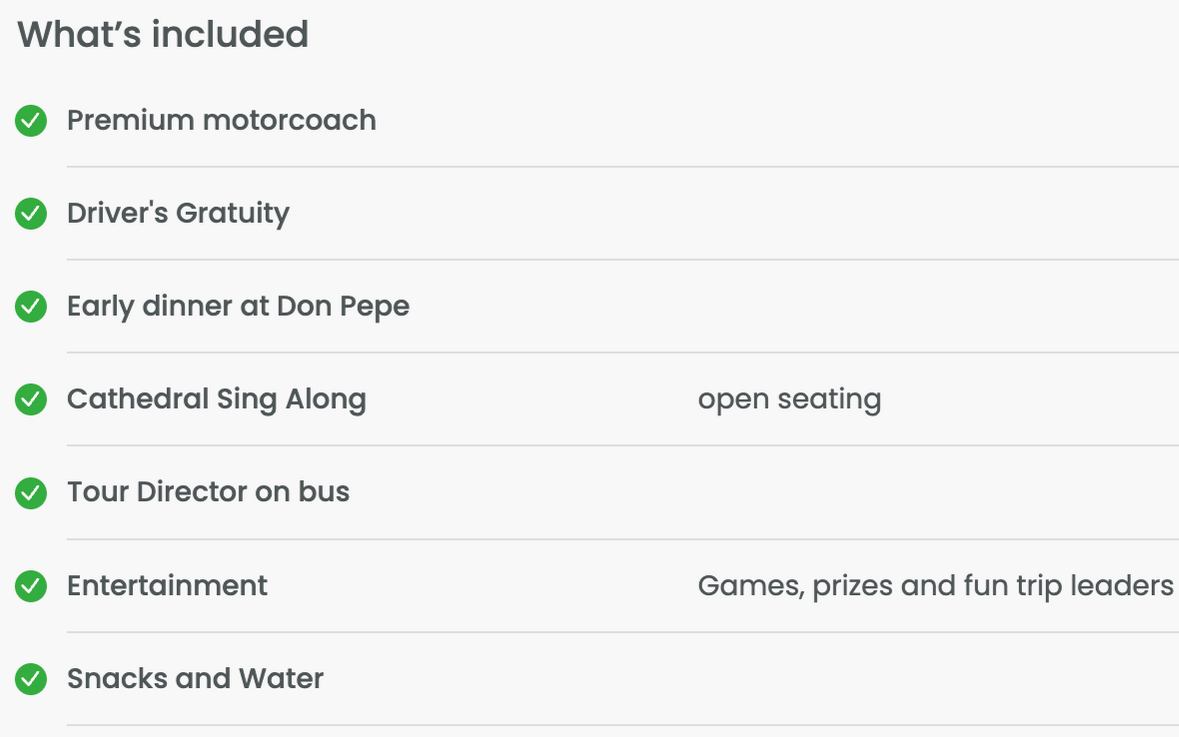Select the "Entertainment" item label
The height and width of the screenshot is (737, 1179).
pos(167,585)
